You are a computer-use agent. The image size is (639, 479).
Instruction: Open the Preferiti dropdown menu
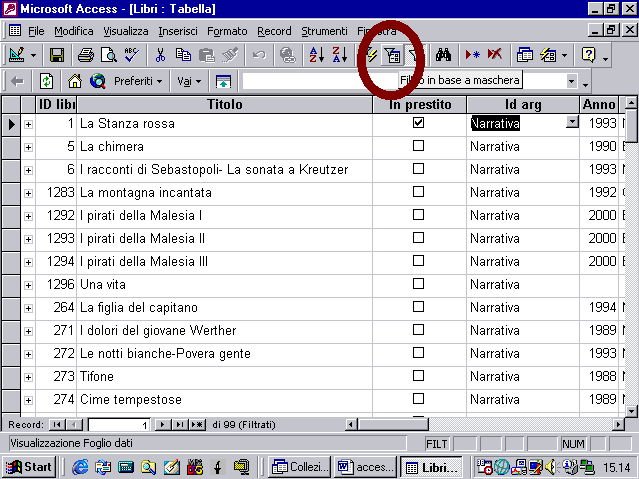pos(138,81)
